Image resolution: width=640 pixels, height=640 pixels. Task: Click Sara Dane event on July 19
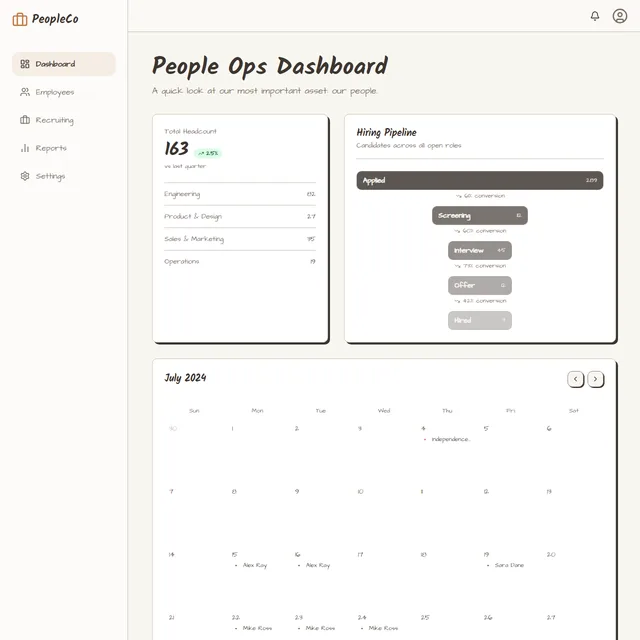505,565
